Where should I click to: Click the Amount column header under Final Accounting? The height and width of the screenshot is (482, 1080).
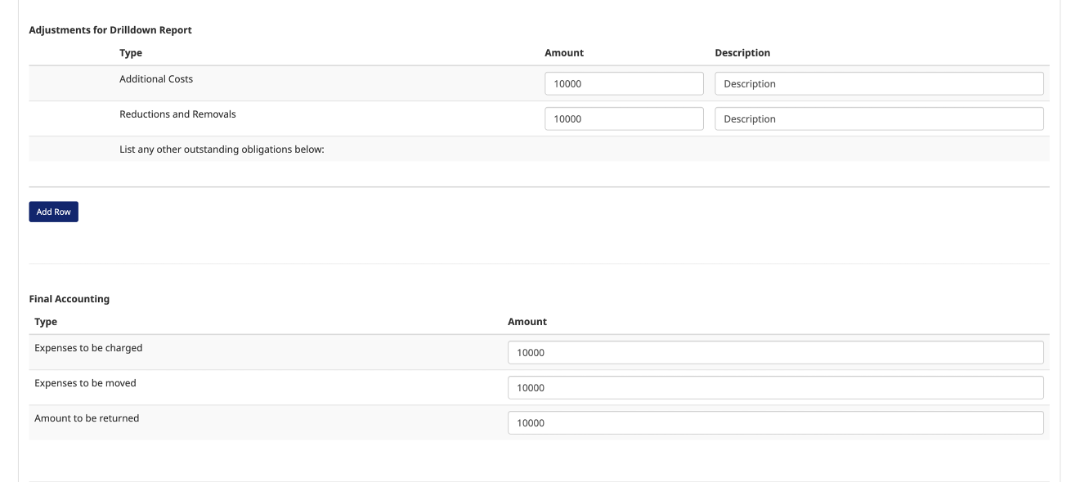point(527,322)
